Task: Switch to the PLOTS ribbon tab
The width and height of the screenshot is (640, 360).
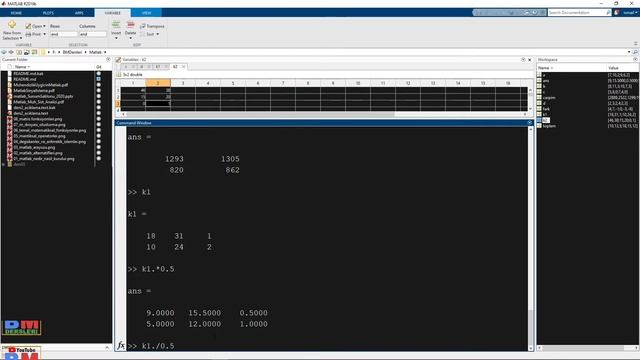Action: [x=48, y=13]
